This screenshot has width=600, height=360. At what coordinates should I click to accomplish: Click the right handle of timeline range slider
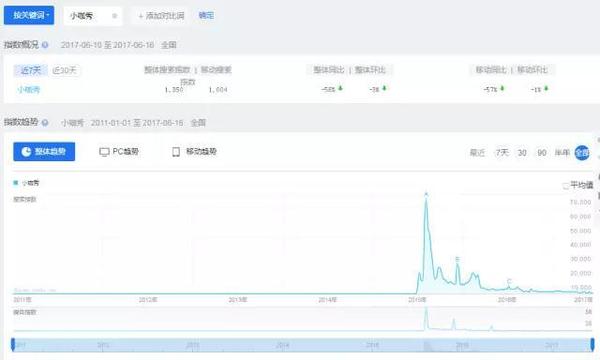pos(592,345)
